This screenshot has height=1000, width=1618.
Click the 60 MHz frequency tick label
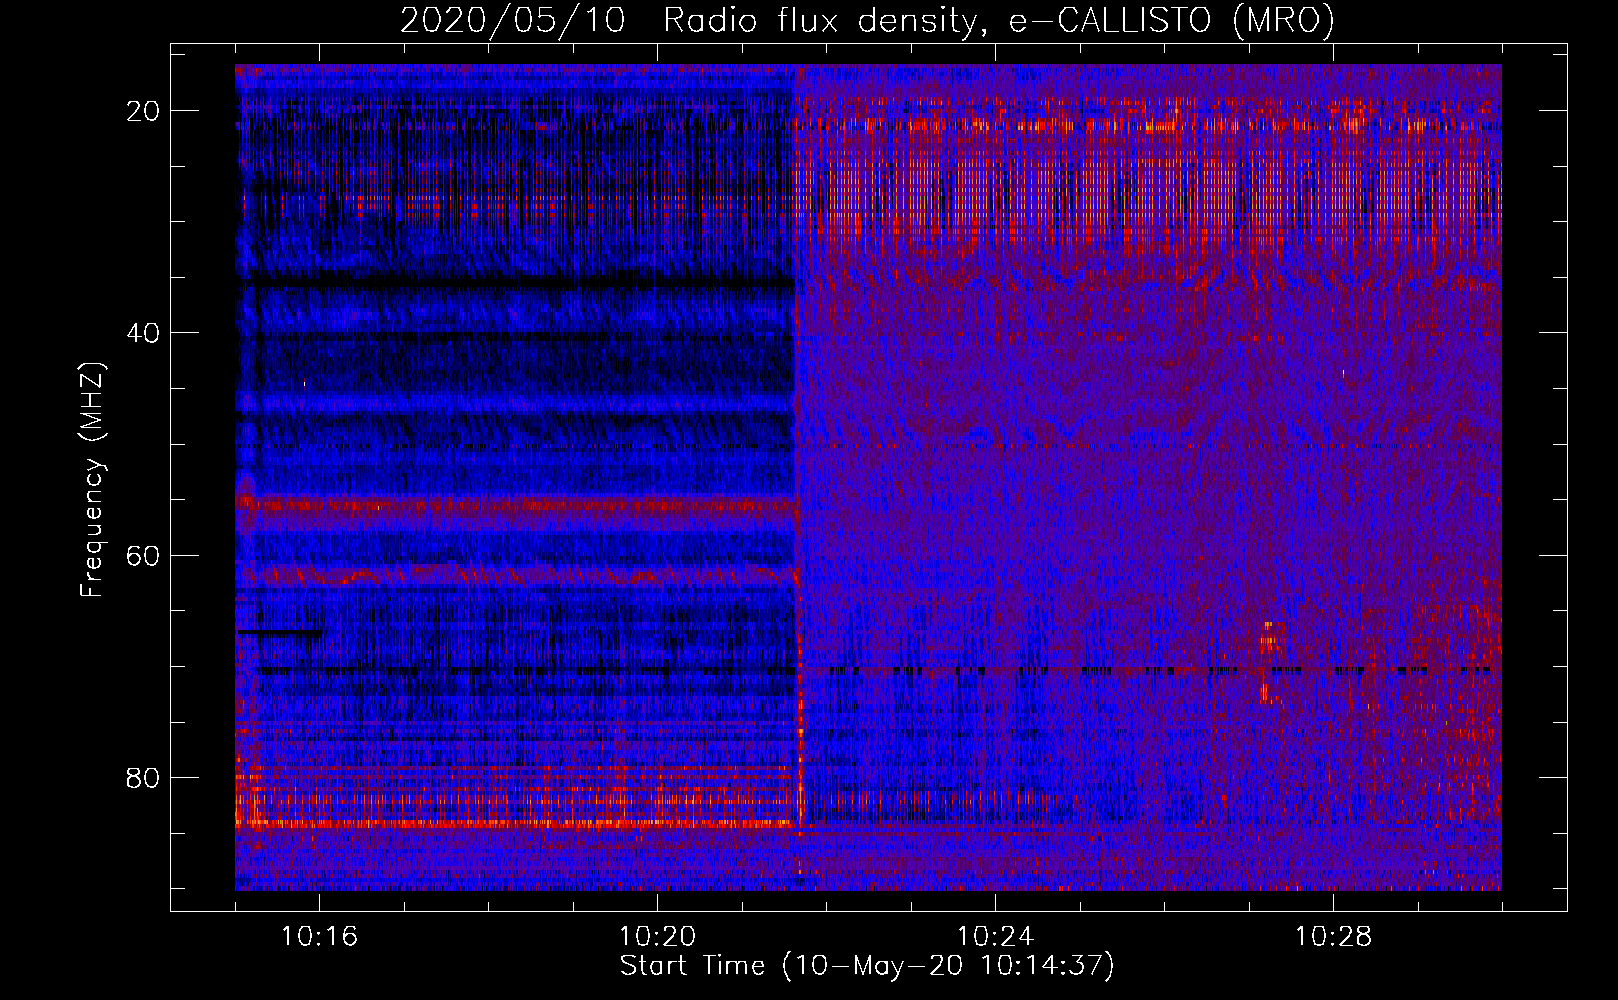point(144,555)
